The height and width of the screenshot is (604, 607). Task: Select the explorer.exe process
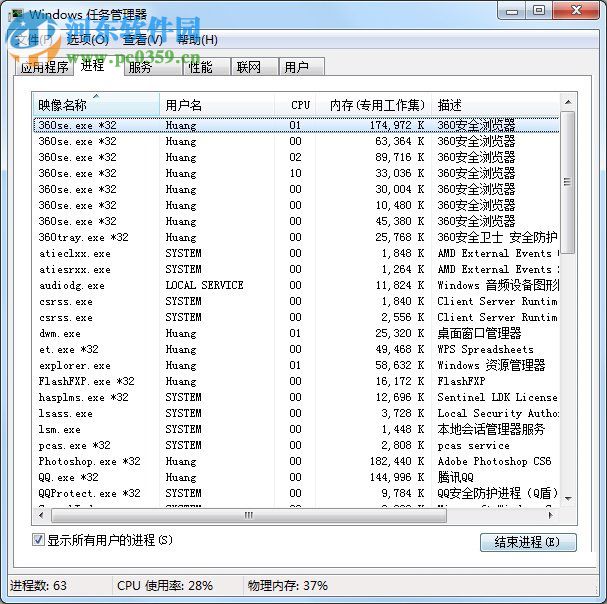pos(296,365)
